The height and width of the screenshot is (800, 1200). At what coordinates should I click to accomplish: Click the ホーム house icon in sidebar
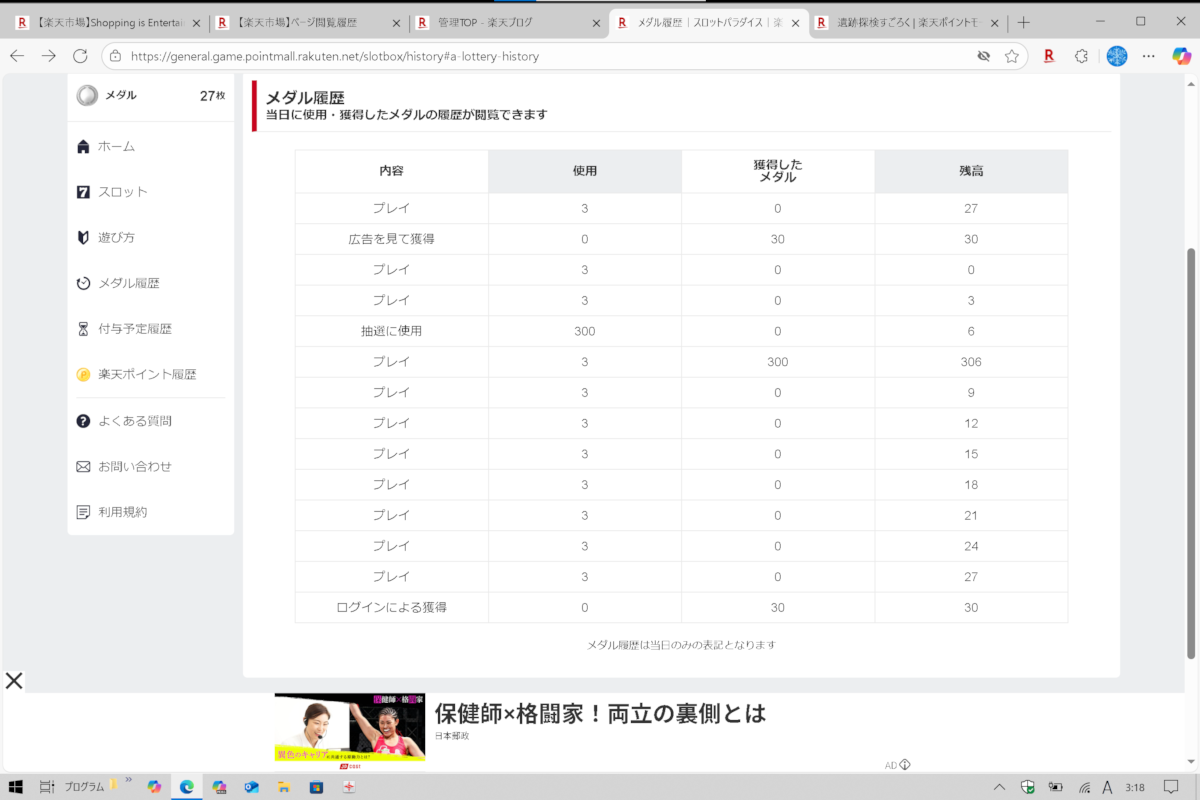click(x=84, y=147)
